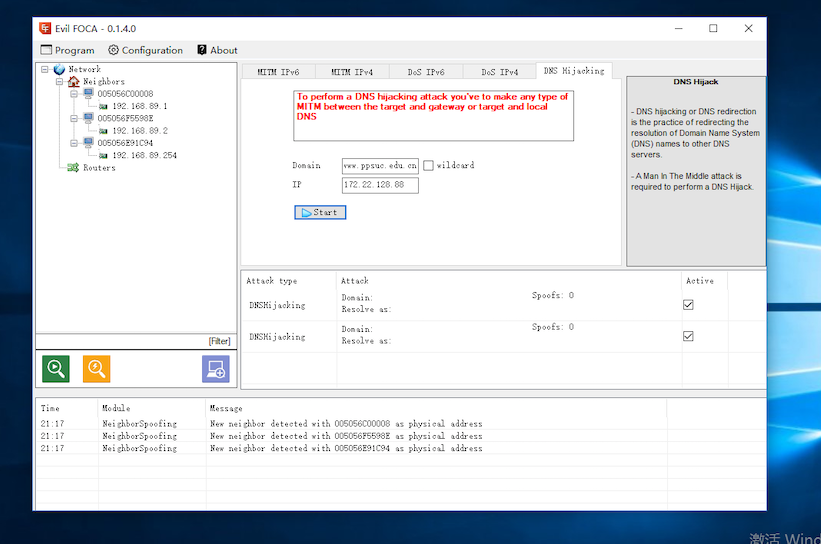Click the Attack column header
The height and width of the screenshot is (544, 821).
point(509,281)
